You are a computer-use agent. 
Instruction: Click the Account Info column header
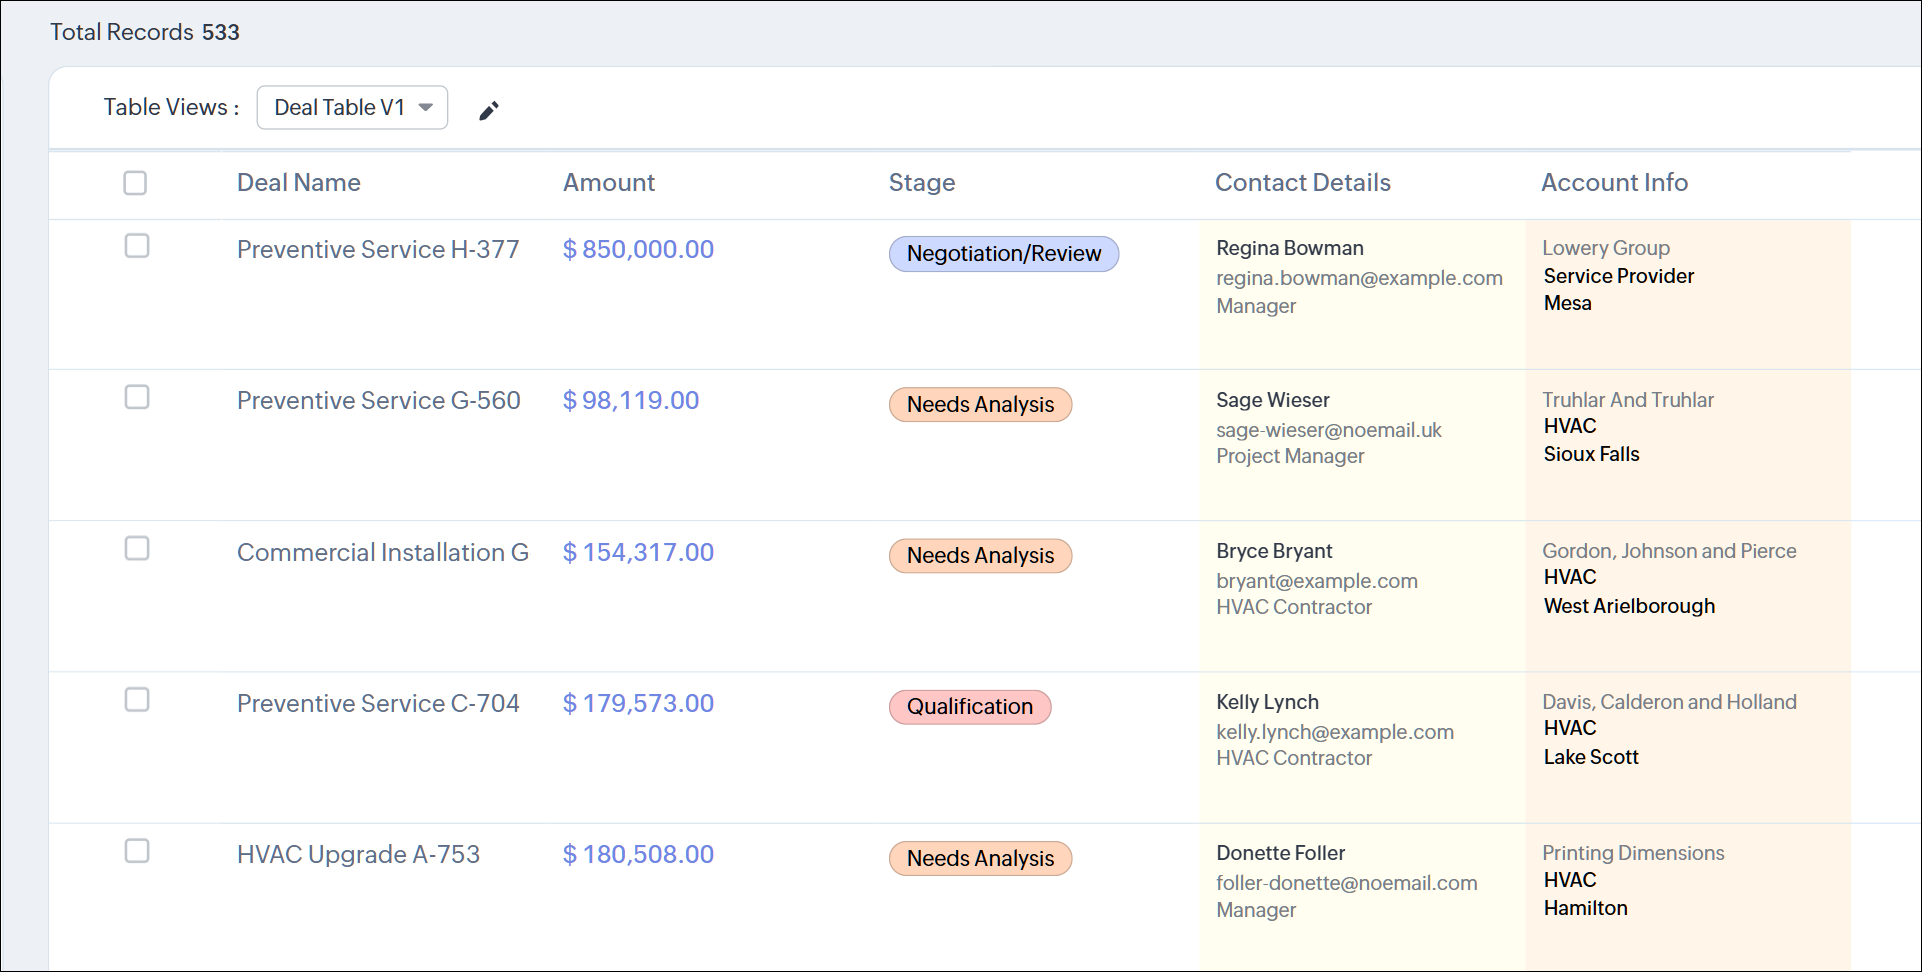coord(1613,183)
